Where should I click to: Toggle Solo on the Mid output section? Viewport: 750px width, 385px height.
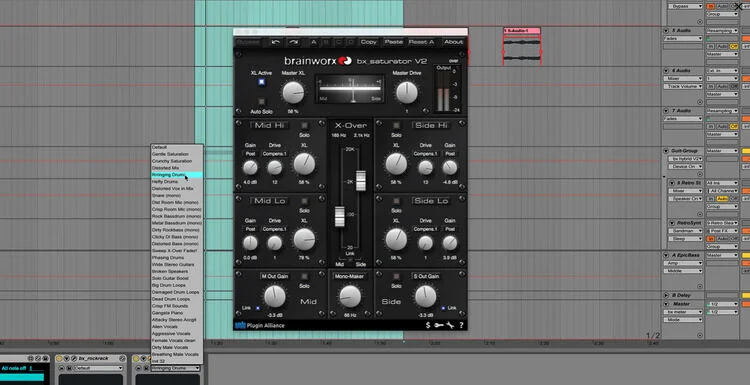[304, 276]
